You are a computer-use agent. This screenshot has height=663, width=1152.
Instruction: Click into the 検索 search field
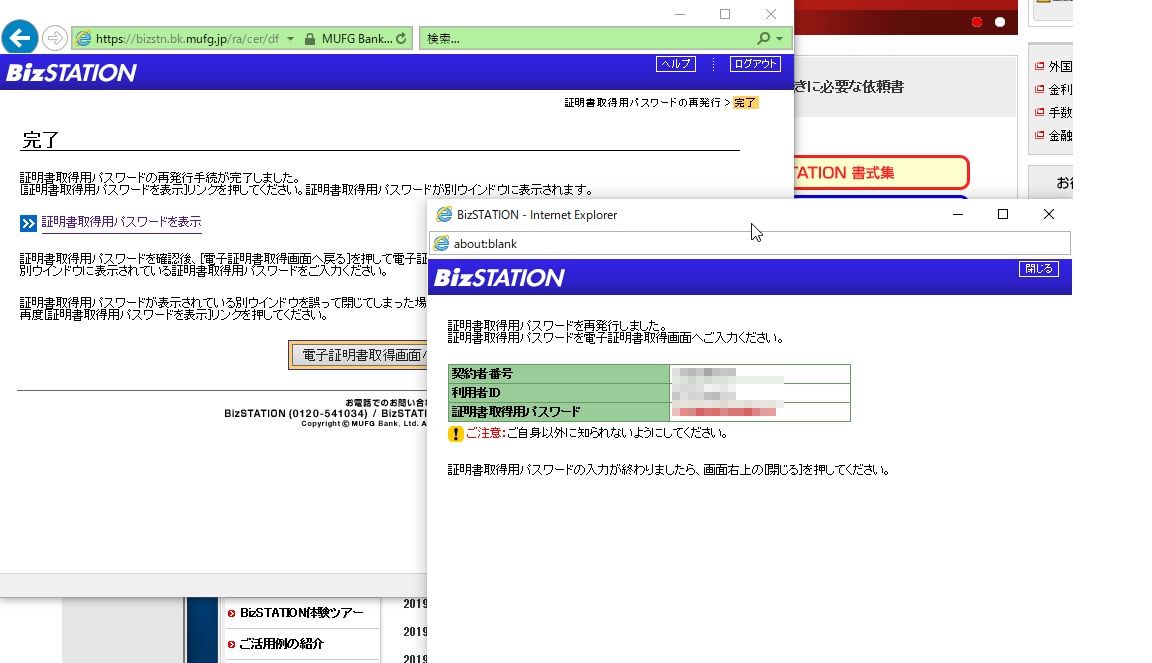588,38
